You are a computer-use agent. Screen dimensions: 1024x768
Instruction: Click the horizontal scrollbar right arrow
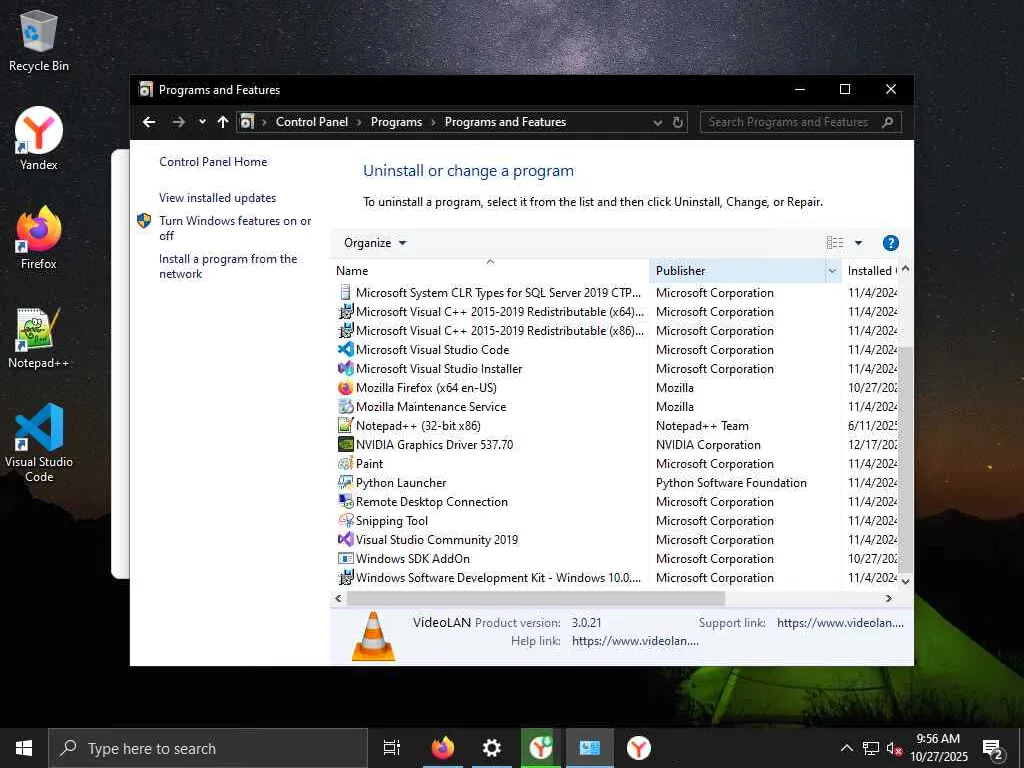click(888, 598)
